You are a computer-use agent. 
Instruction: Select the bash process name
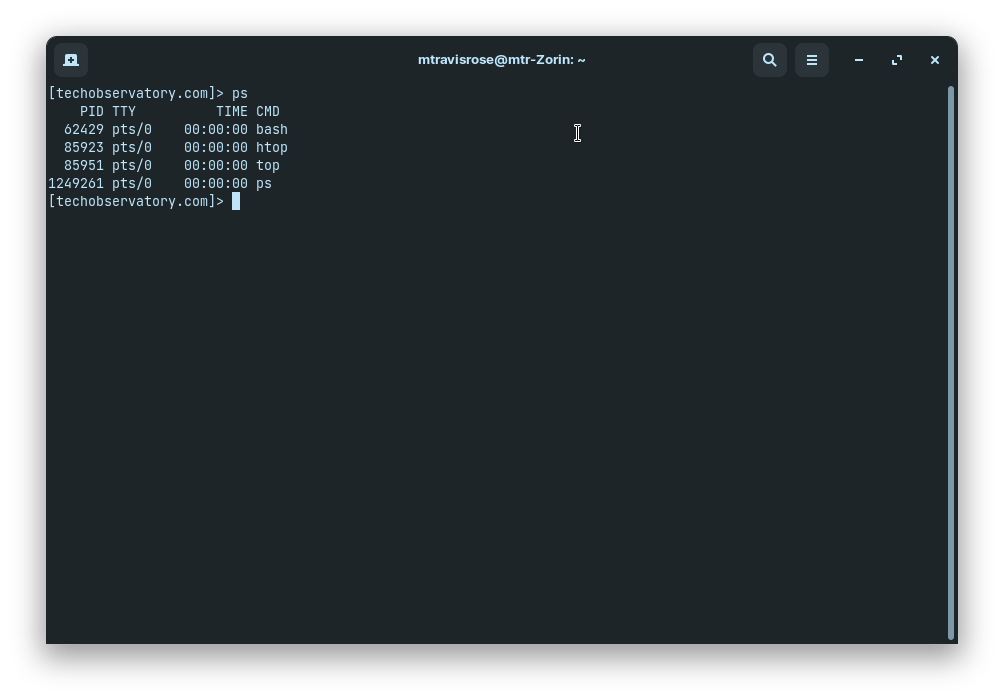coord(272,129)
